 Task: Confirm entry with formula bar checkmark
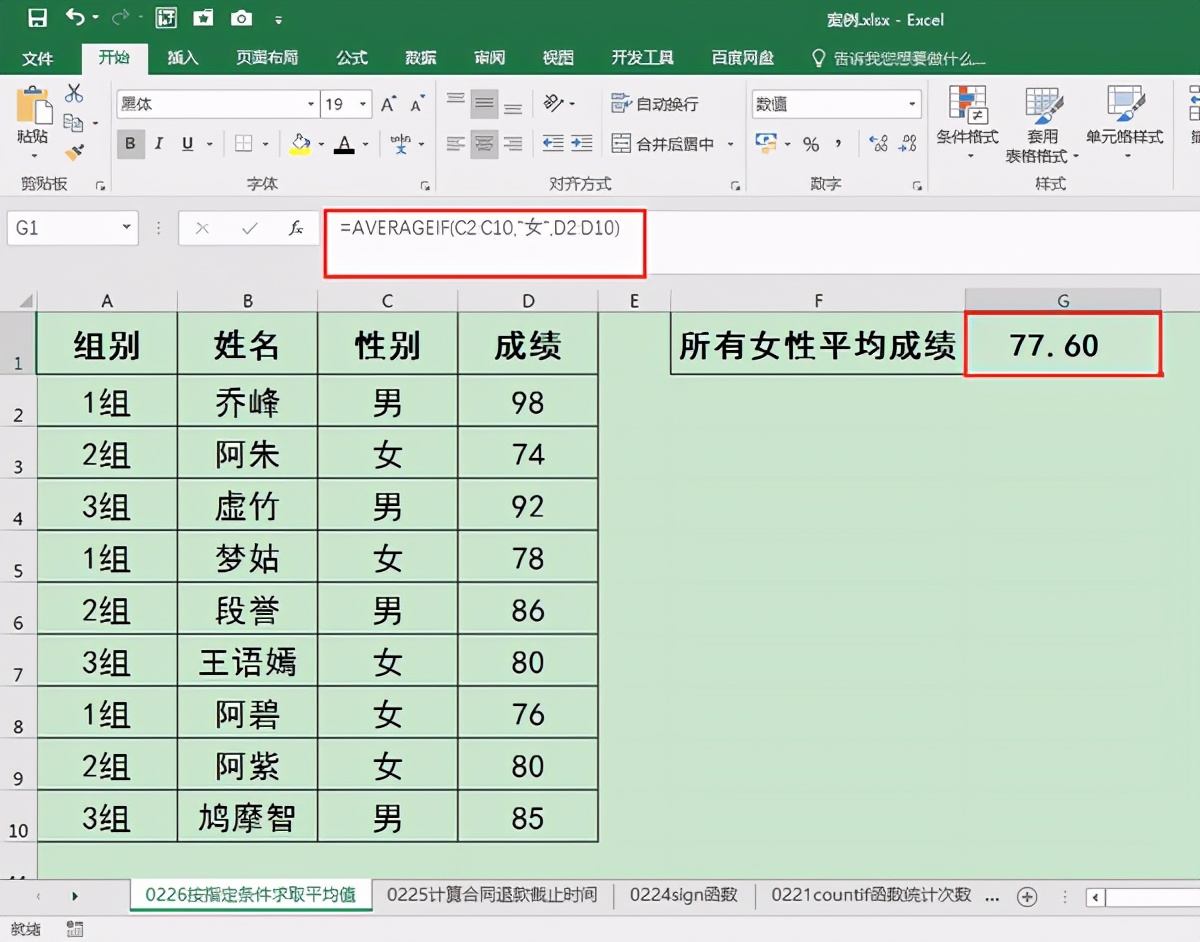click(249, 229)
